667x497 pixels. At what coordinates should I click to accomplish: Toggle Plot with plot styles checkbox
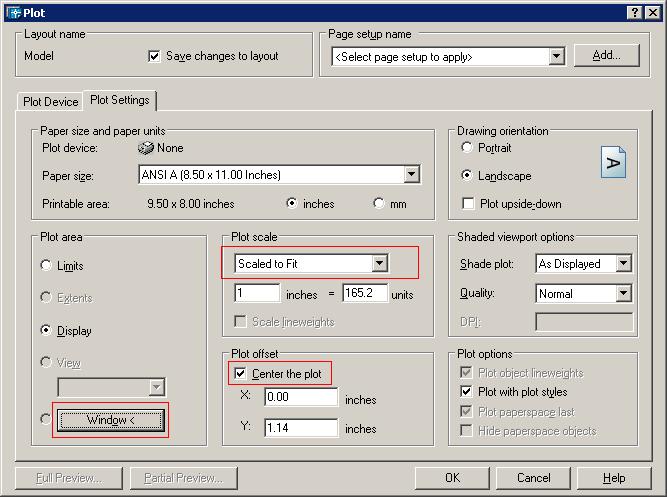pos(466,391)
